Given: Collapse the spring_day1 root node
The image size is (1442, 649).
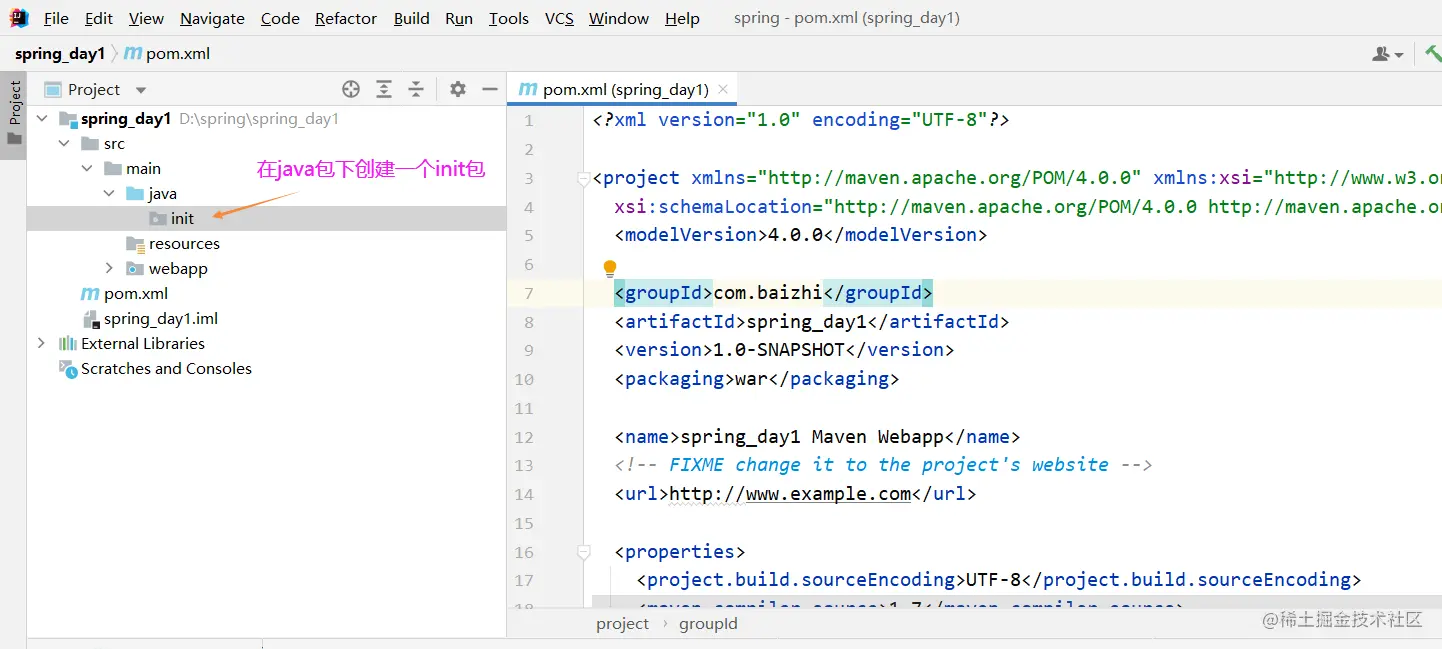Looking at the screenshot, I should (42, 118).
